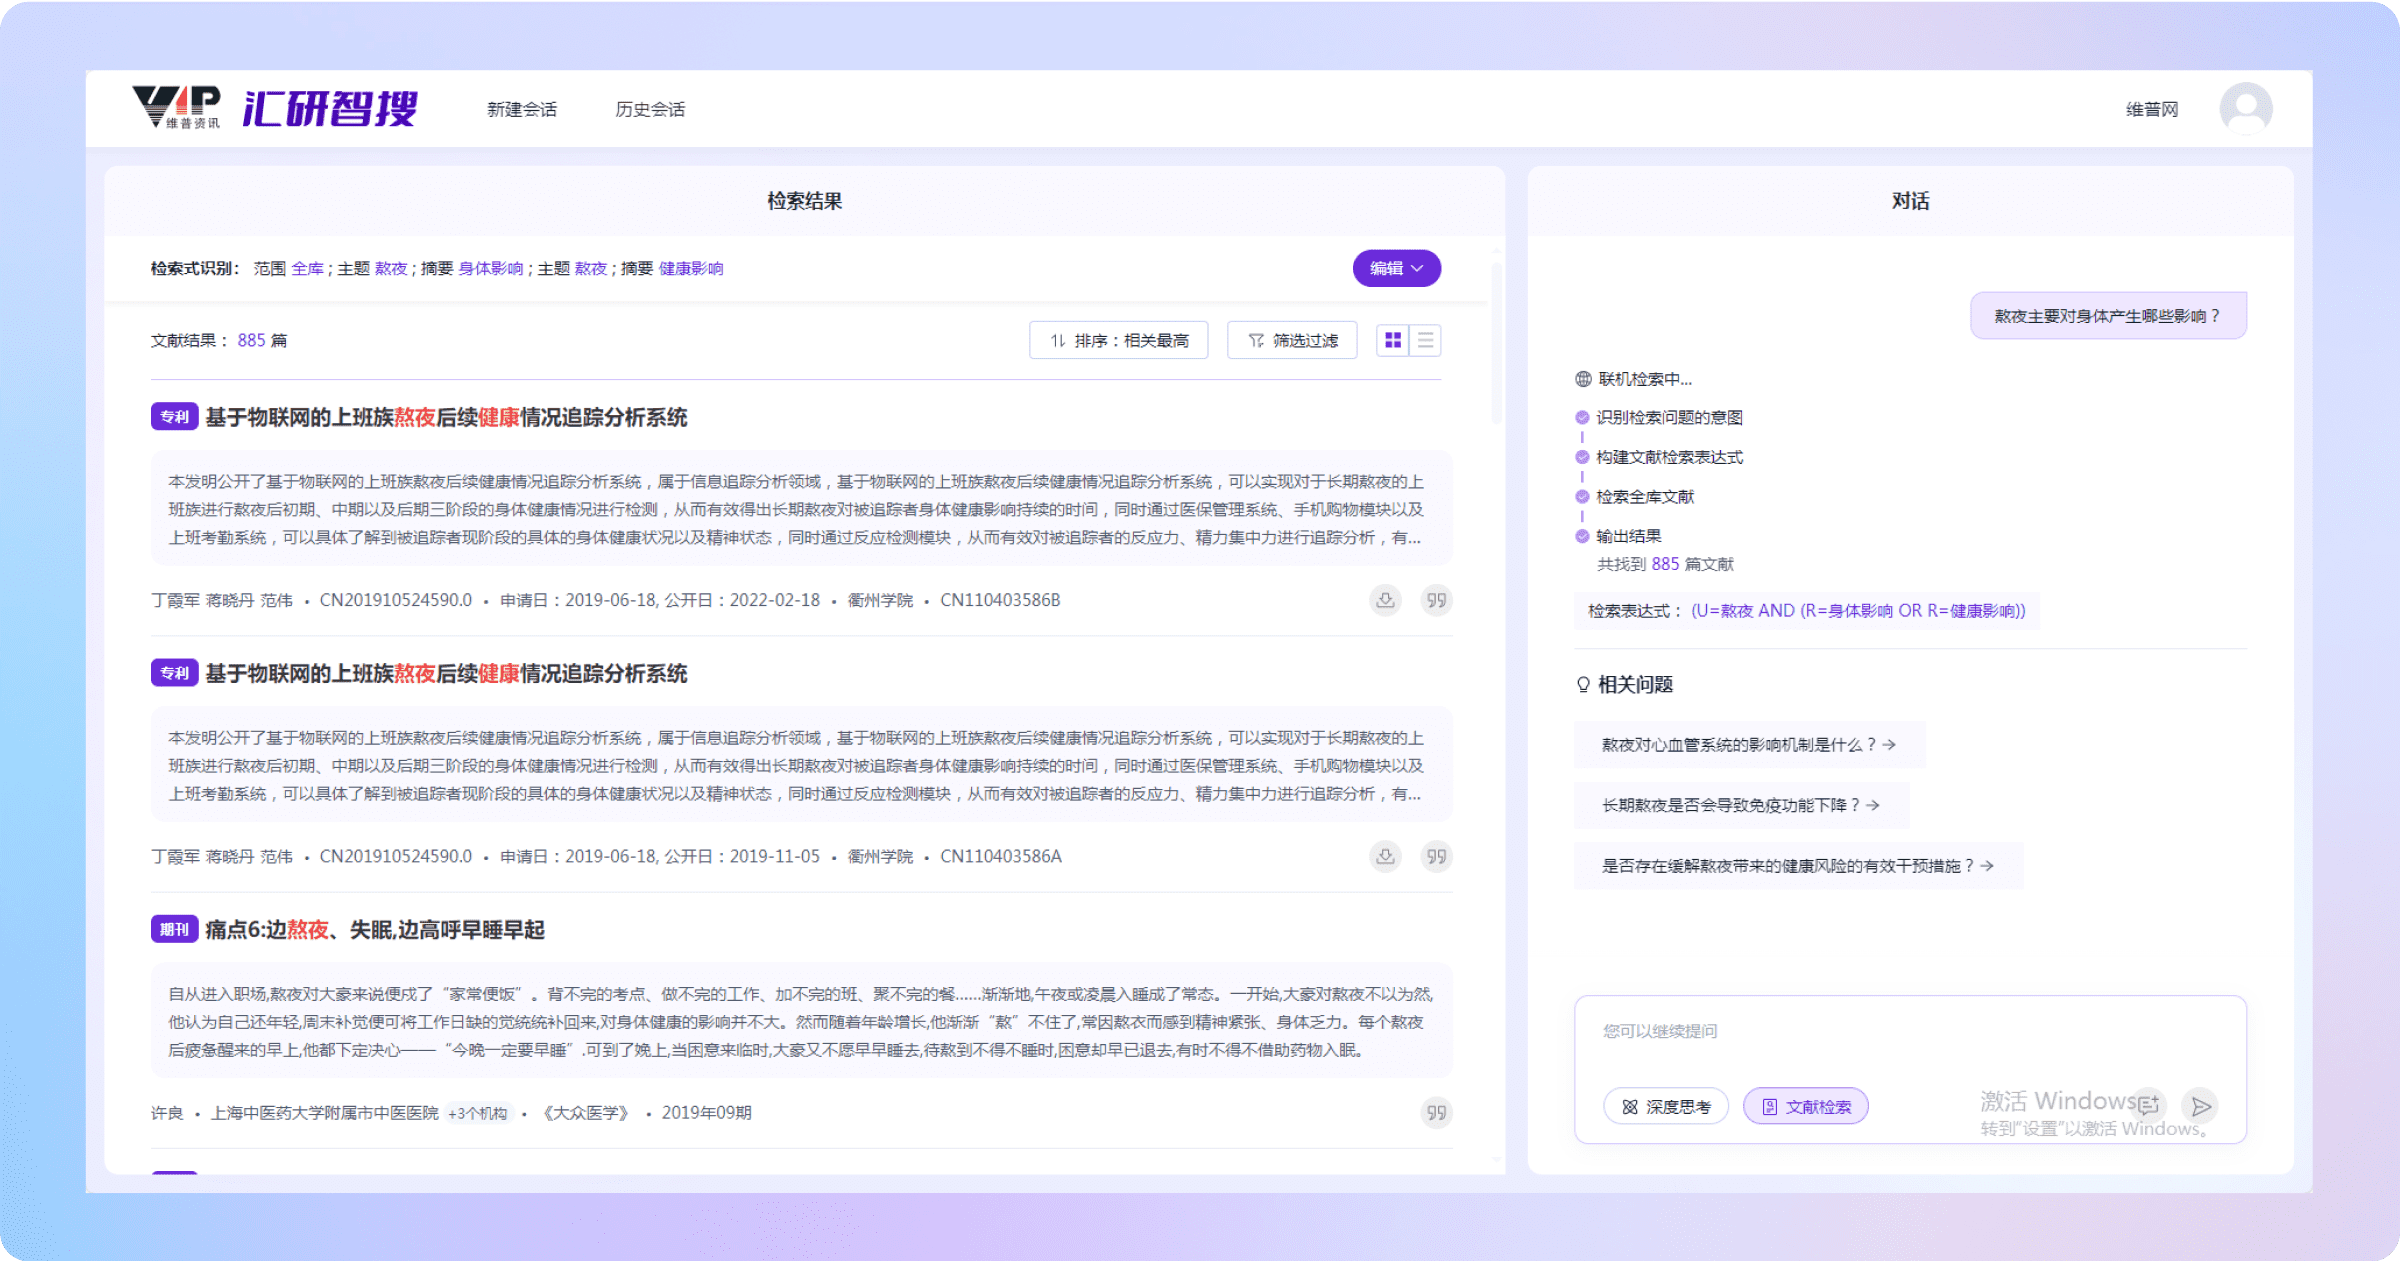
Task: Toggle 深度思考 deep thinking mode
Action: pyautogui.click(x=1666, y=1106)
